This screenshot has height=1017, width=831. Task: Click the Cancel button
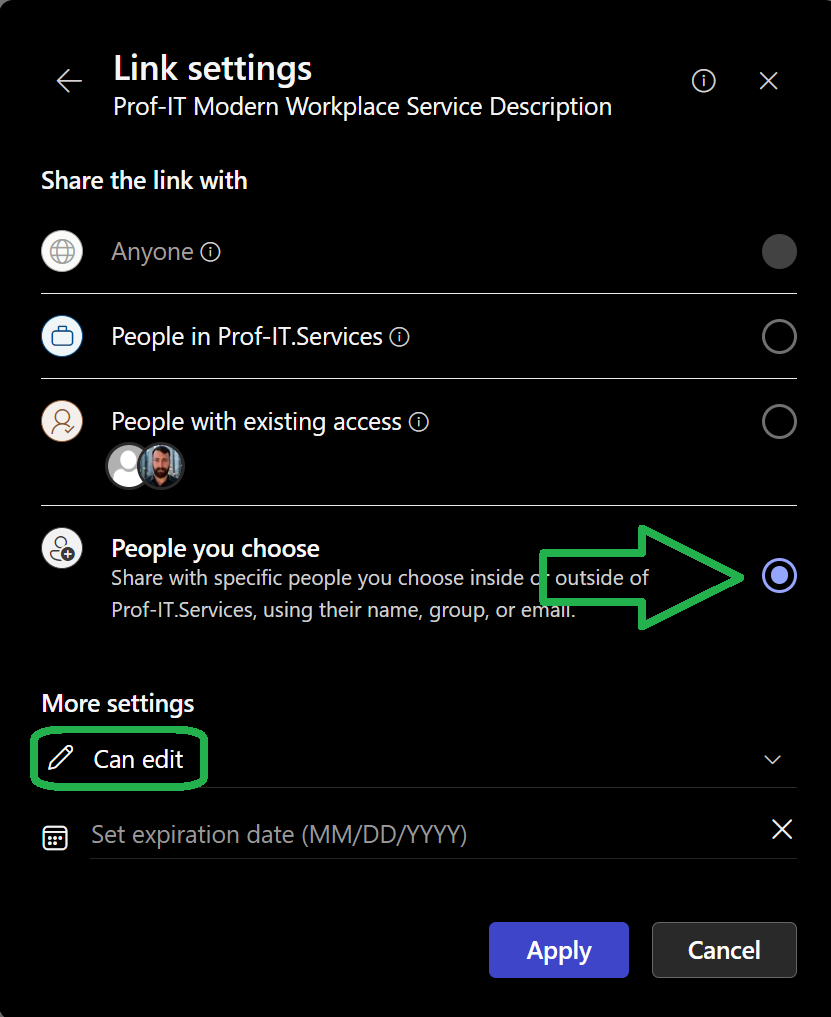click(x=724, y=950)
